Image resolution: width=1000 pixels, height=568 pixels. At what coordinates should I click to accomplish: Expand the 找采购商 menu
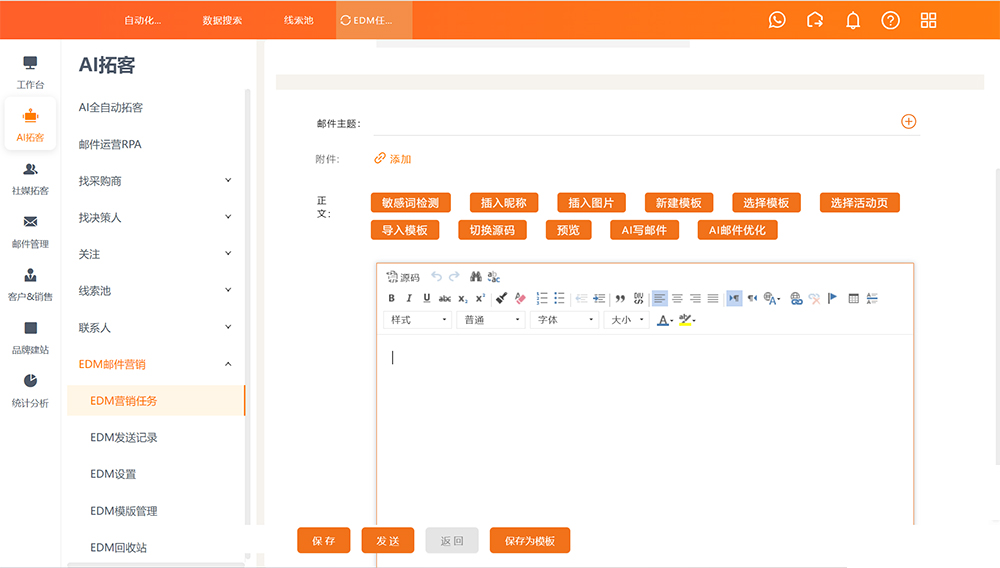[156, 181]
